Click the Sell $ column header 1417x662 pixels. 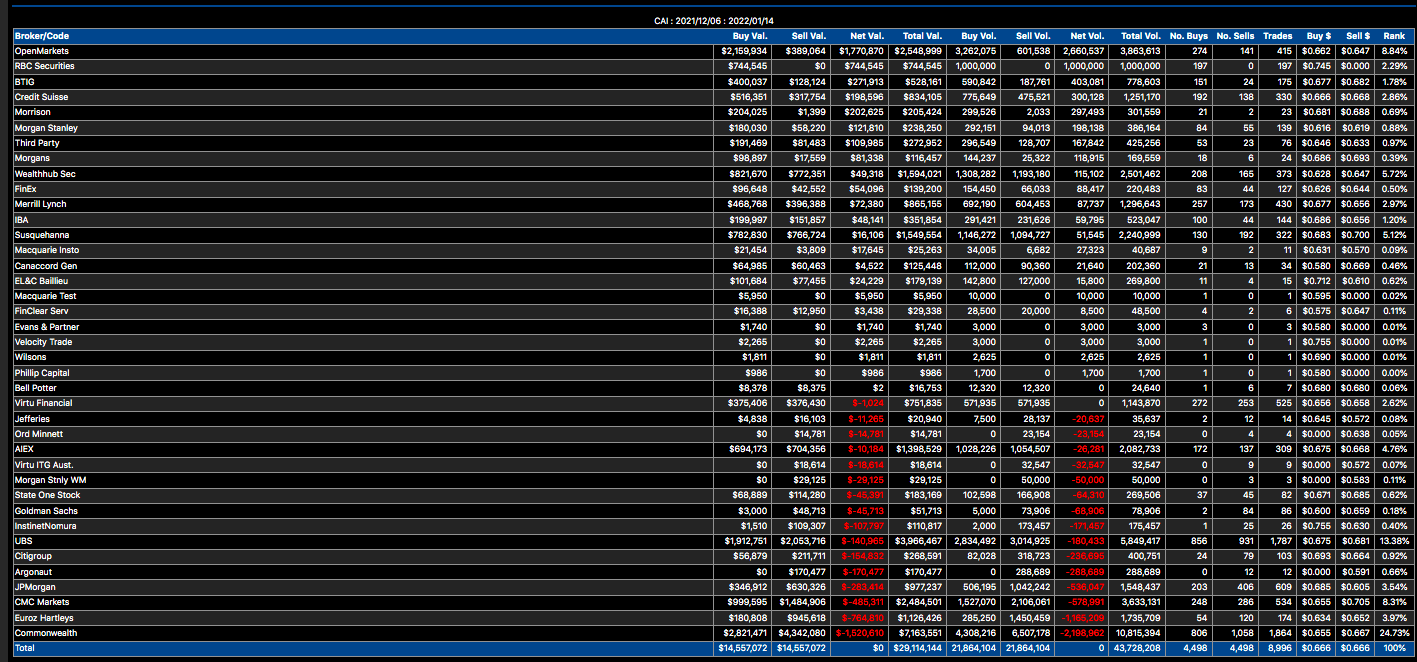tap(1358, 36)
